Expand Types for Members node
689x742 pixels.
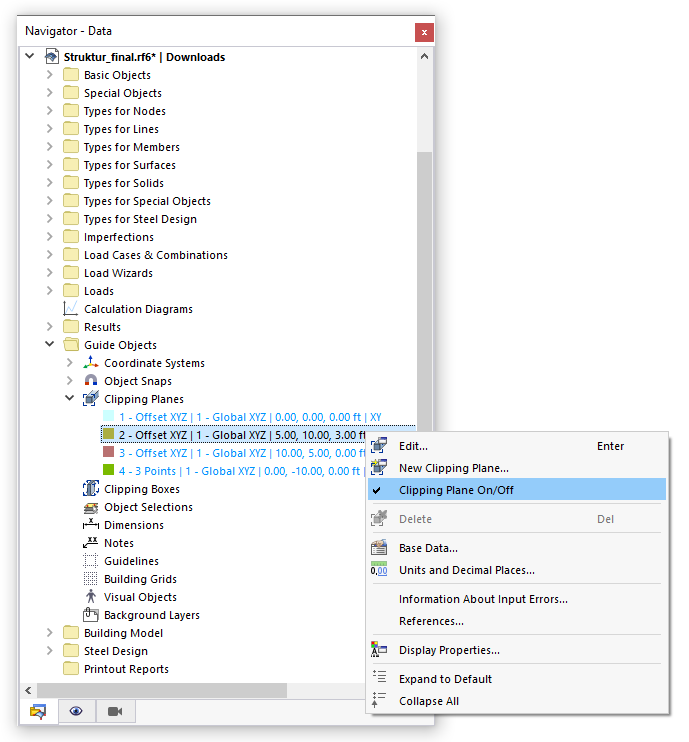50,147
